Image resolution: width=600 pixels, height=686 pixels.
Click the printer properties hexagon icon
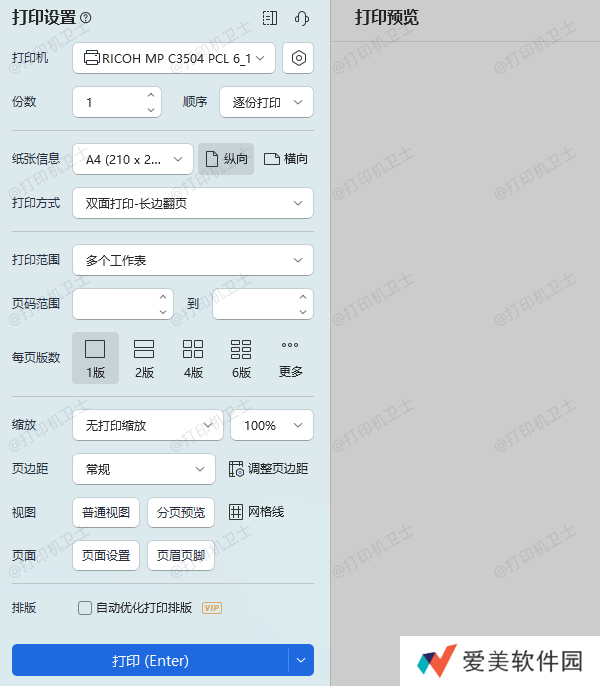click(298, 58)
